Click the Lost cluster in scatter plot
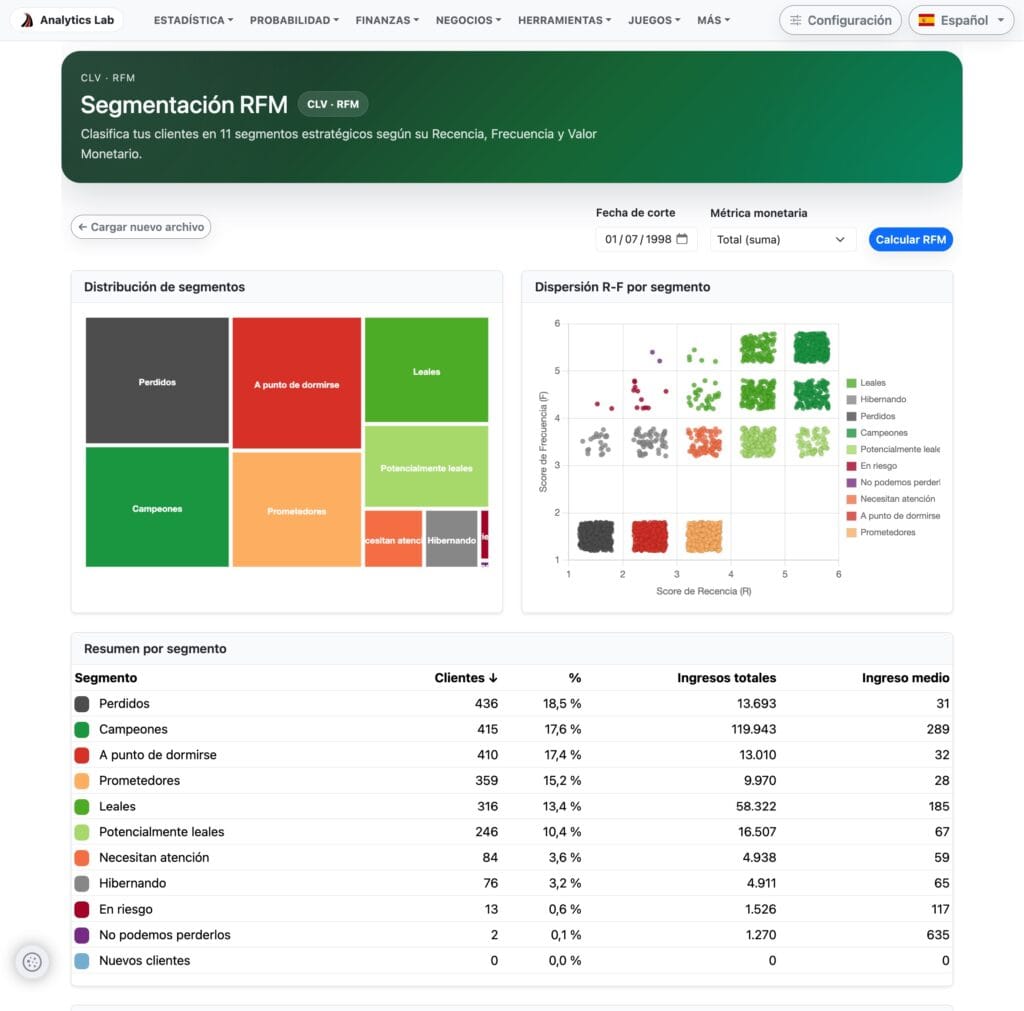Image resolution: width=1024 pixels, height=1011 pixels. 596,536
